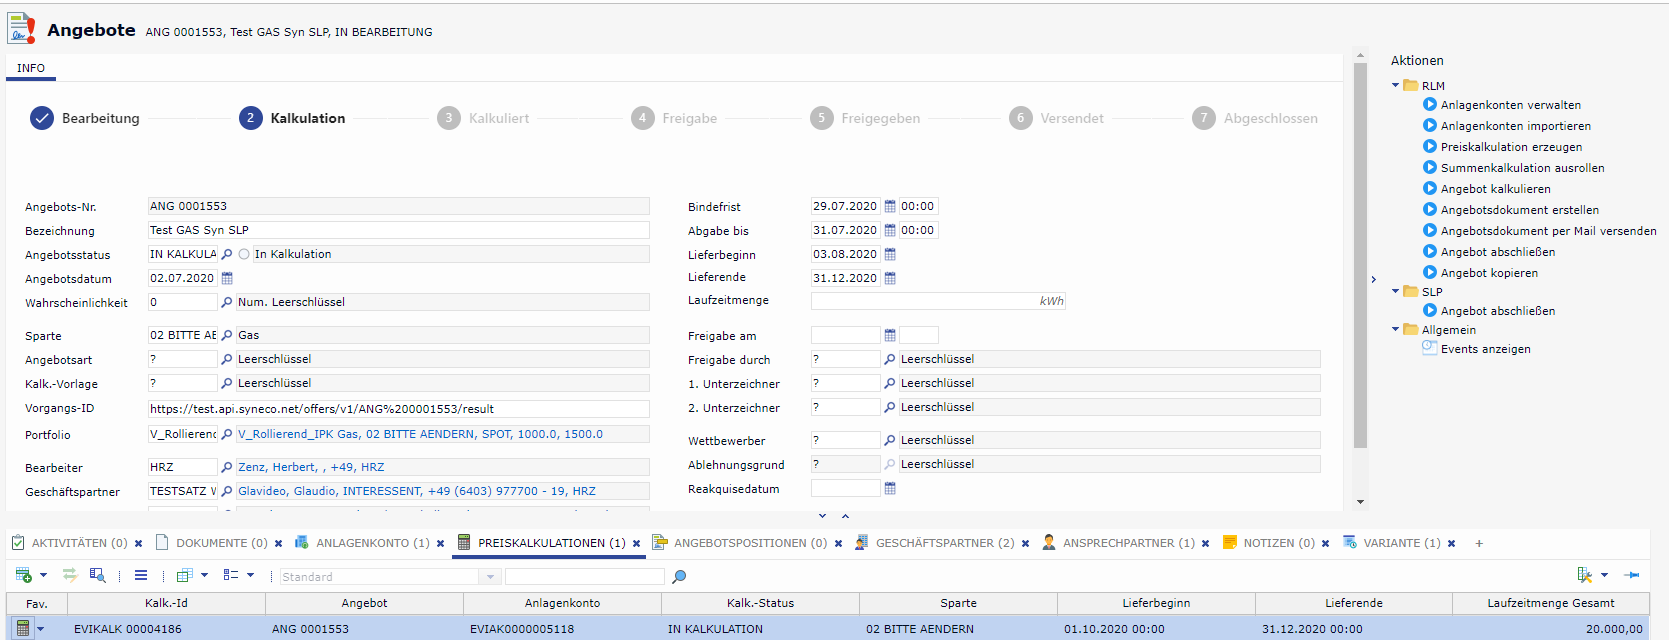
Task: Collapse the Allgemein folder in Aktionen tree
Action: (1396, 330)
